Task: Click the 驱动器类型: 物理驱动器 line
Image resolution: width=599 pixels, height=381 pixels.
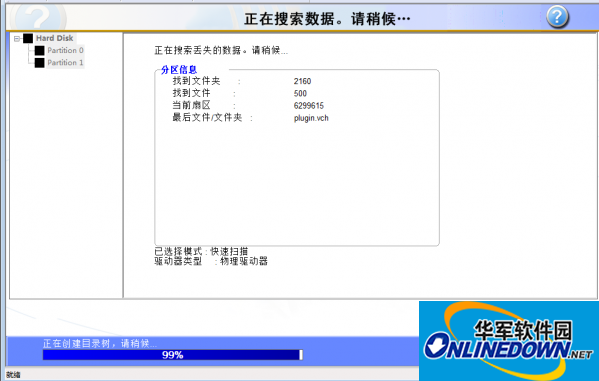Action: coord(211,261)
